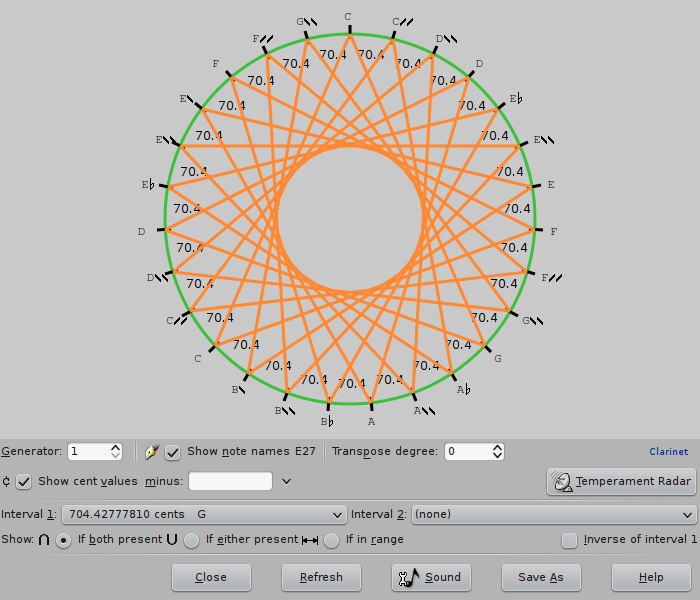Open the Interval 1 dropdown
Image resolution: width=700 pixels, height=600 pixels.
point(204,514)
